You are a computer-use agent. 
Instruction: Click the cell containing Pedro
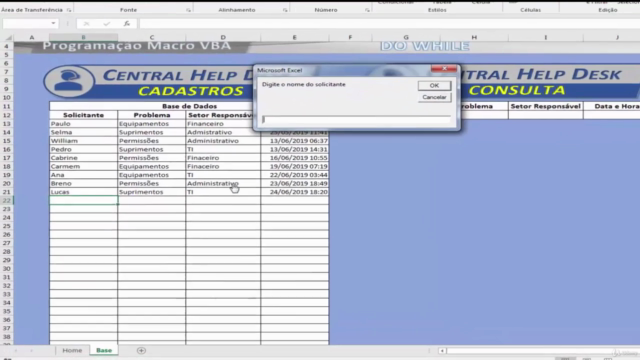coord(83,149)
